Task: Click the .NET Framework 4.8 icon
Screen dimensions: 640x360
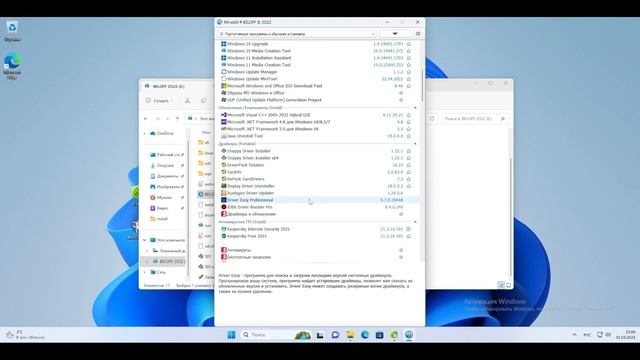Action: coord(224,122)
